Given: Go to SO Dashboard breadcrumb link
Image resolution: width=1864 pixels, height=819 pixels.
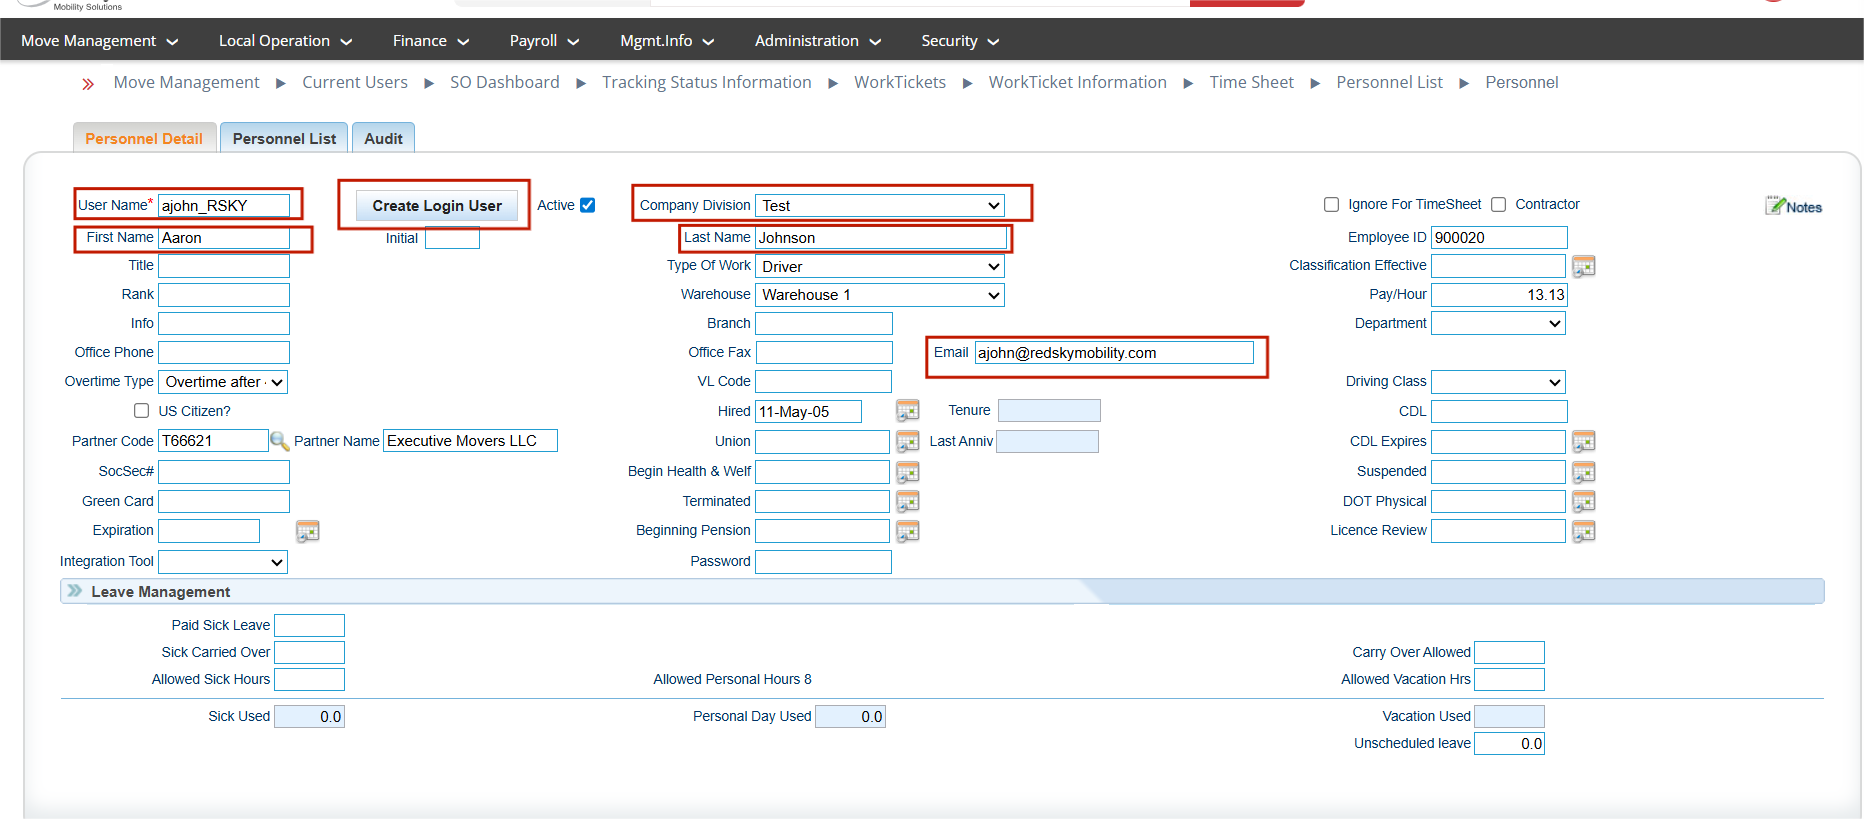Looking at the screenshot, I should tap(505, 82).
